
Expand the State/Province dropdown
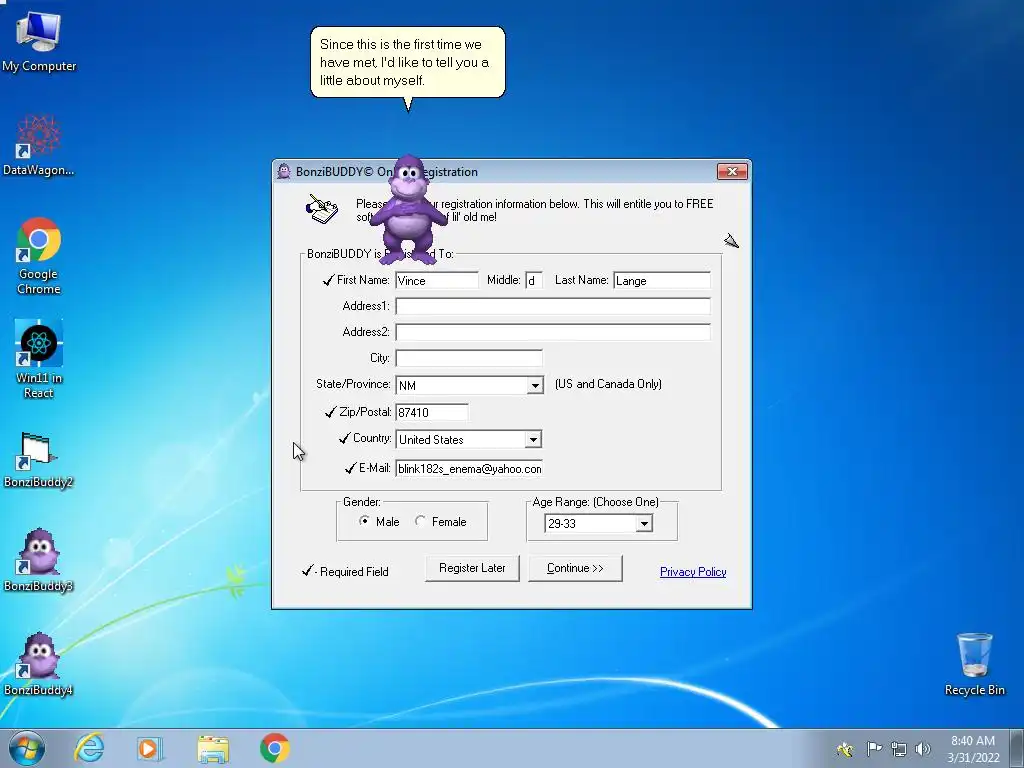[535, 385]
